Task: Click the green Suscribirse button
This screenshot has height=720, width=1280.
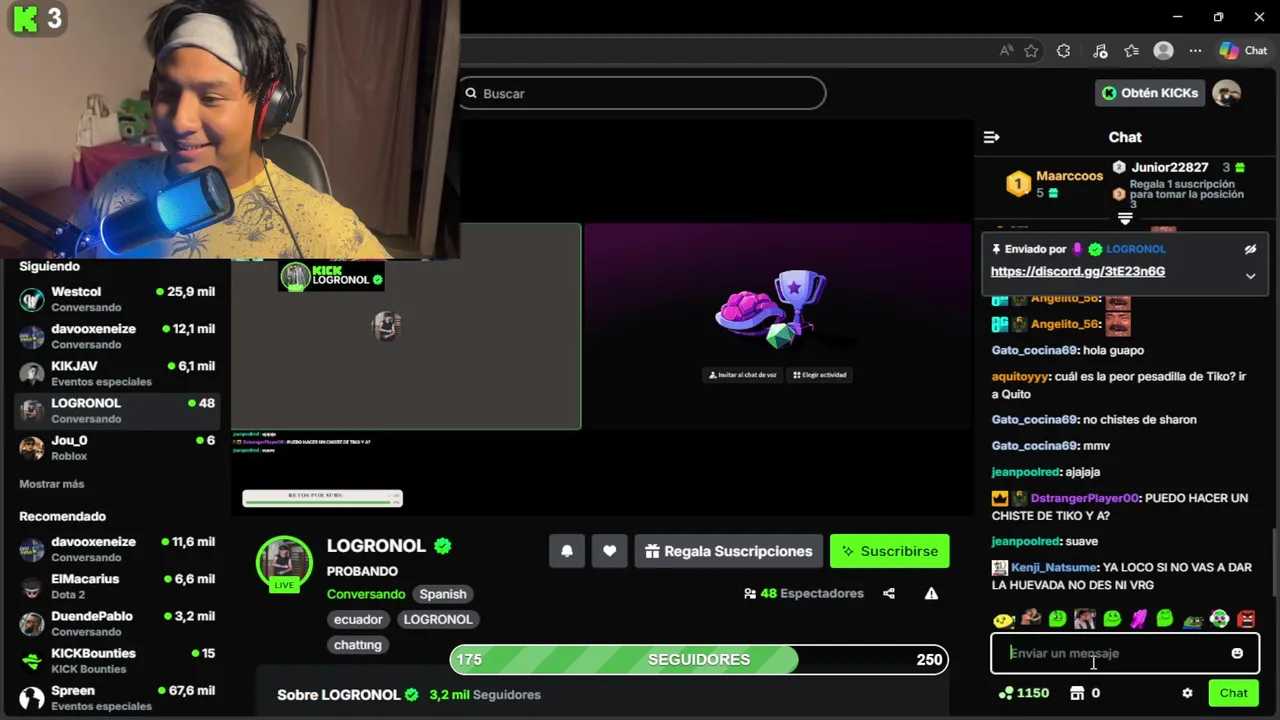Action: coord(889,551)
